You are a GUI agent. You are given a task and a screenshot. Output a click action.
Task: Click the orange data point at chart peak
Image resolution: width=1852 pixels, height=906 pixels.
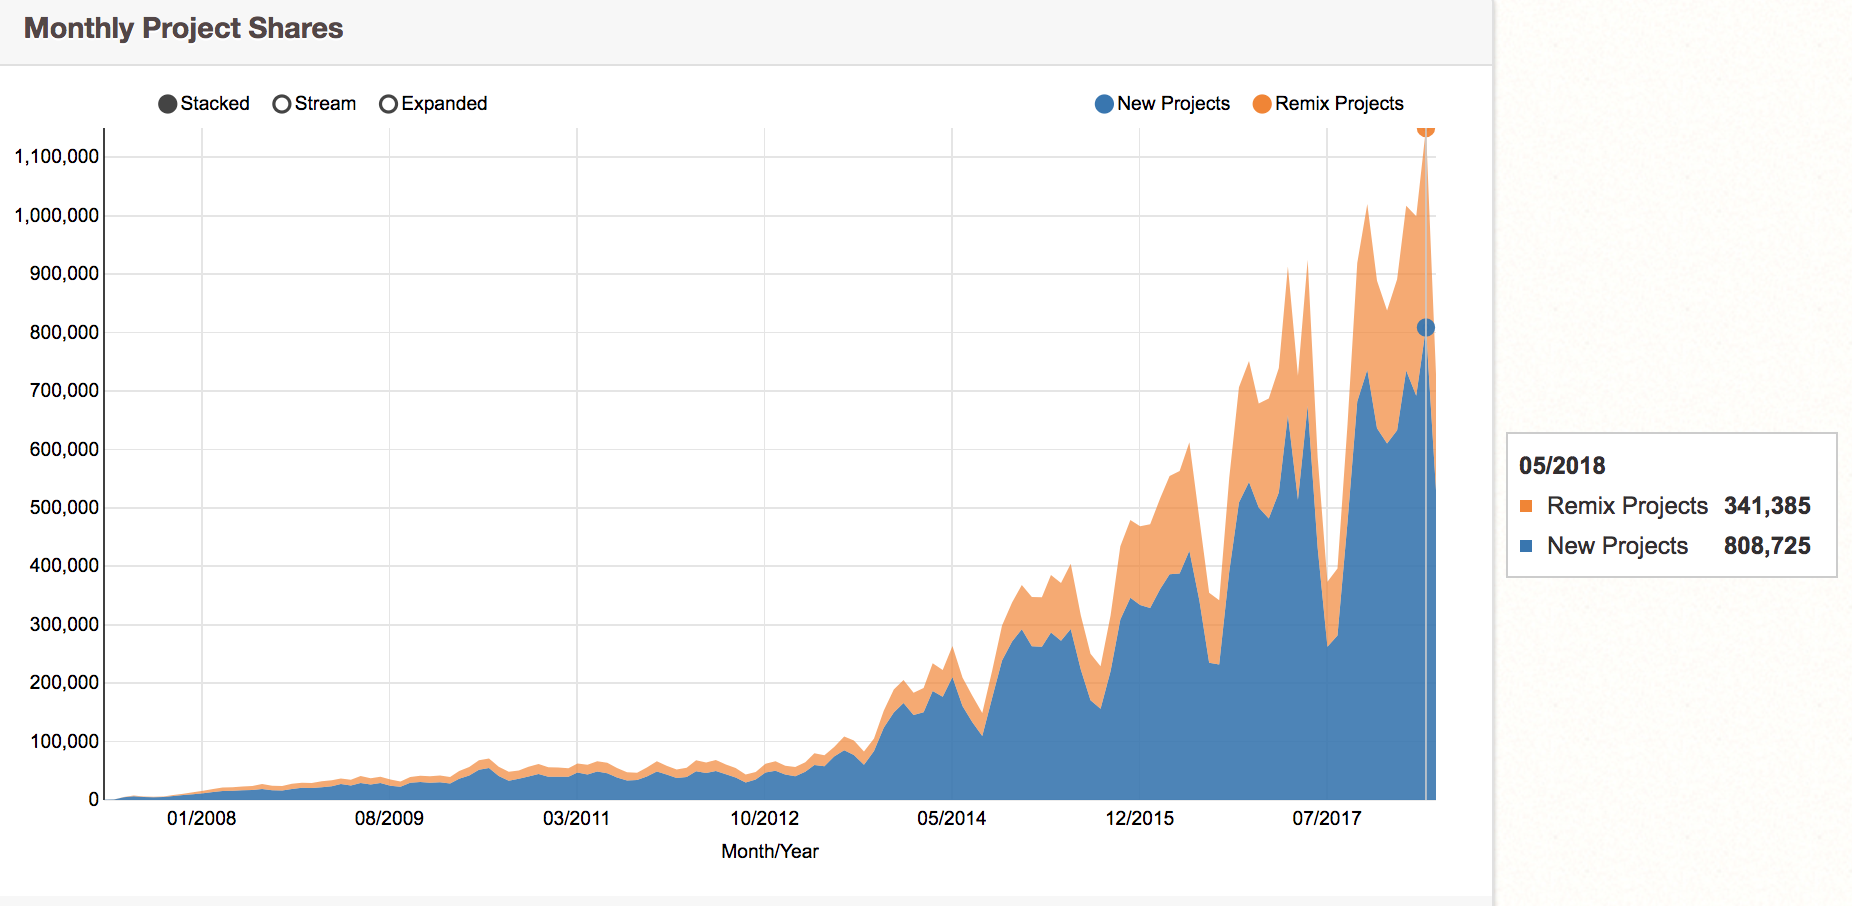tap(1425, 129)
